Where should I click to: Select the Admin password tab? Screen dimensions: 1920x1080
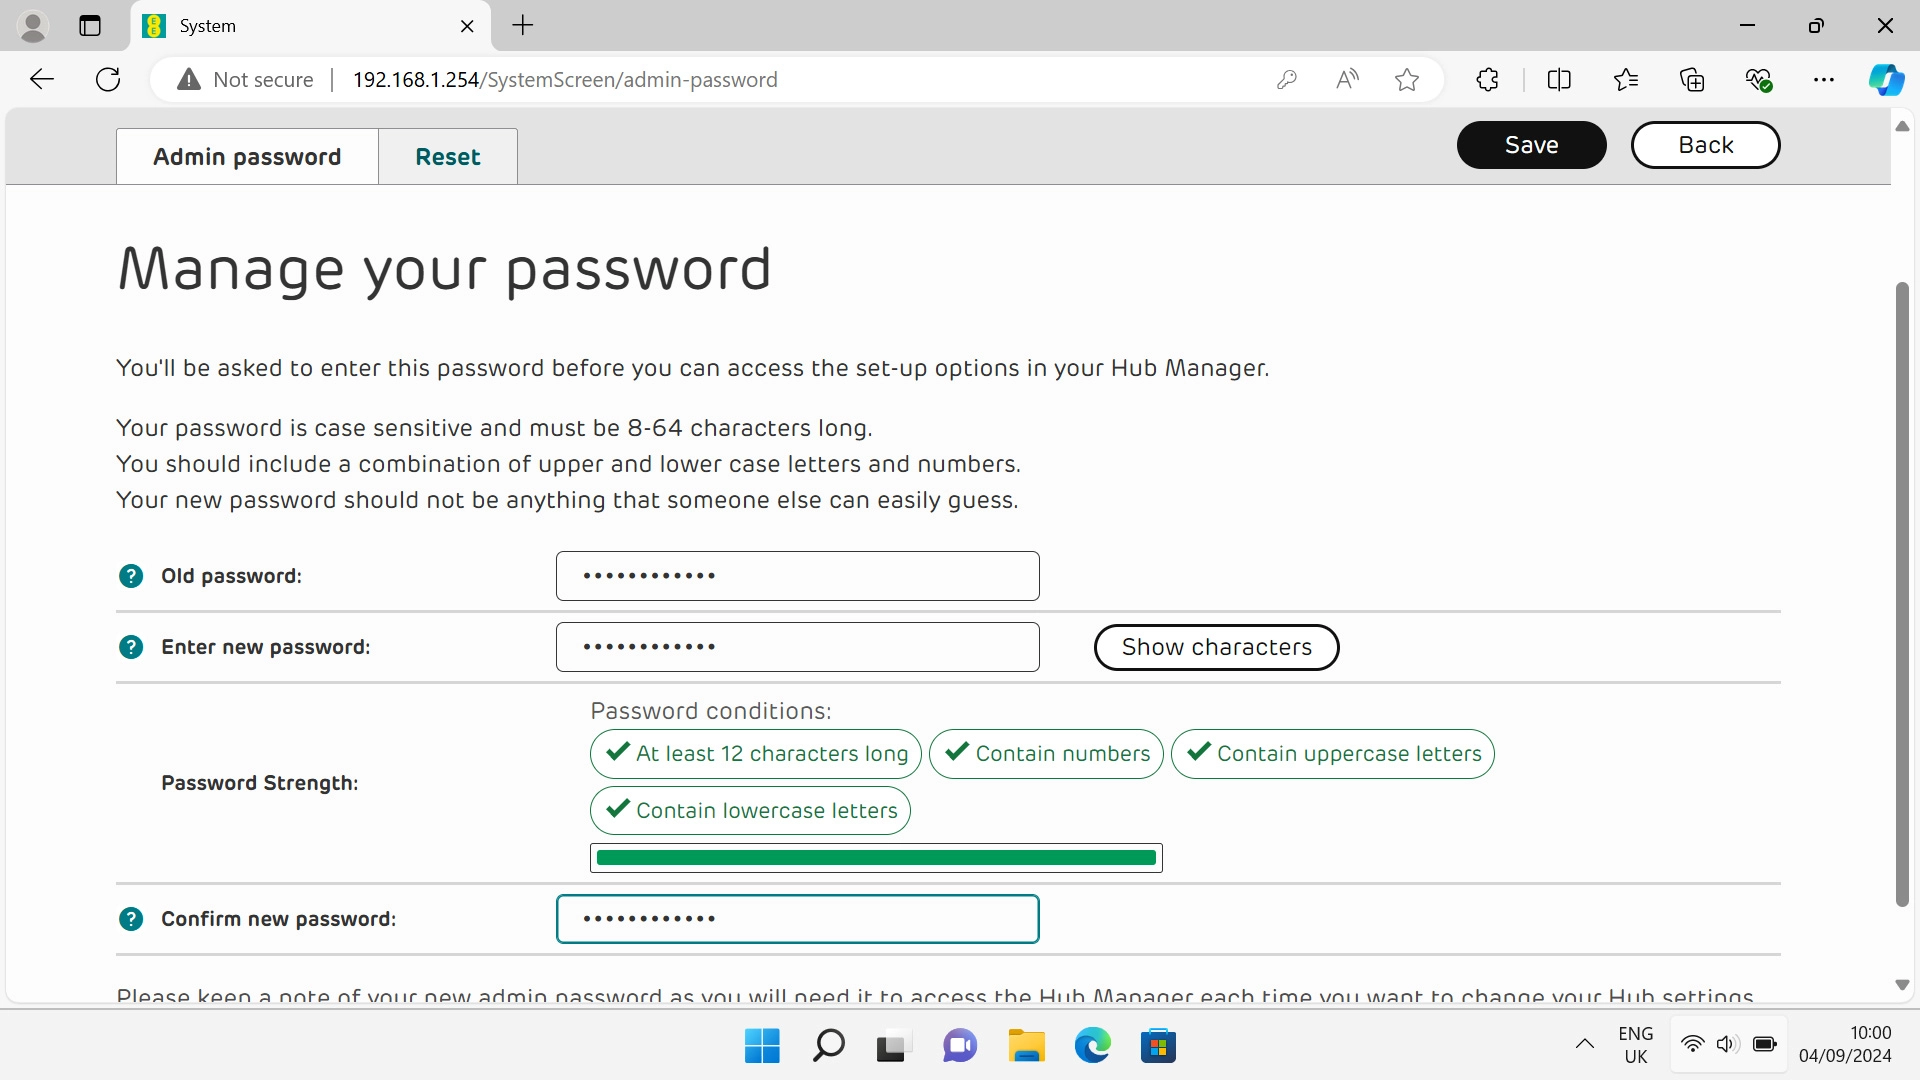pos(247,157)
